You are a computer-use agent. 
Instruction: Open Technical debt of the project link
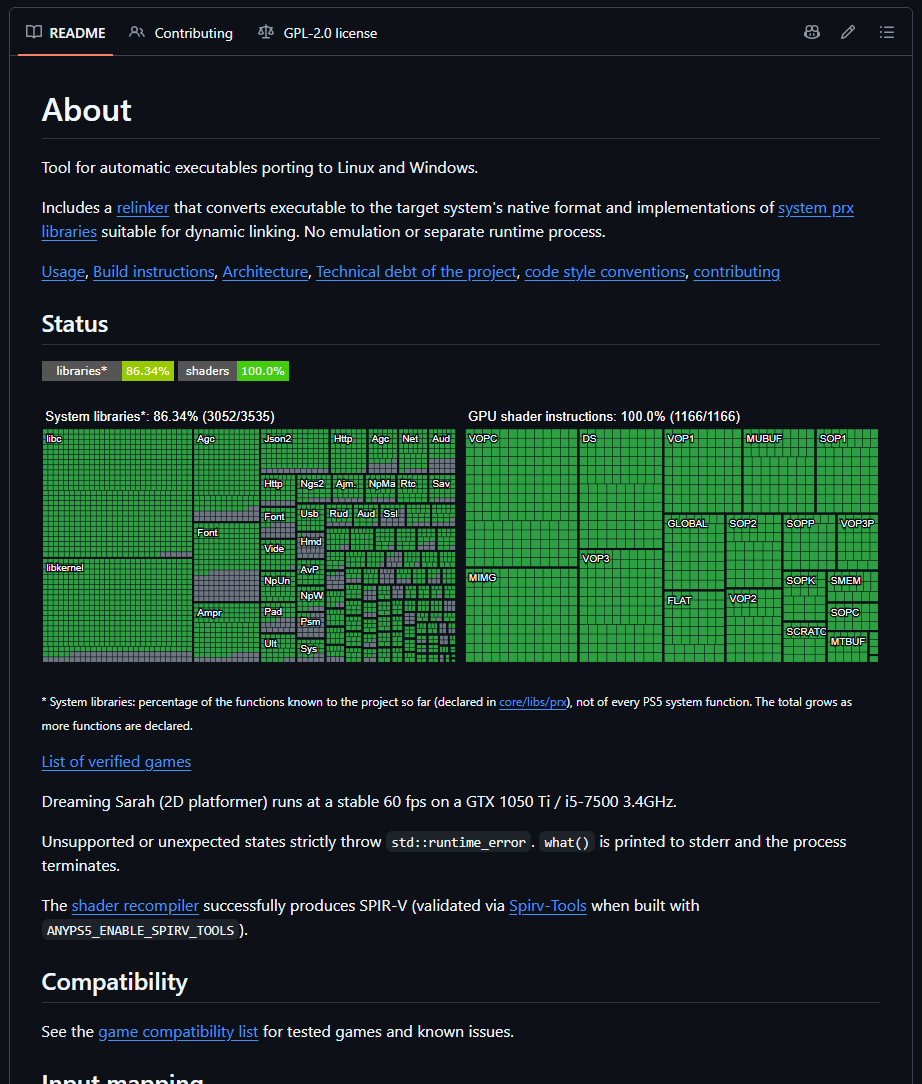[417, 272]
